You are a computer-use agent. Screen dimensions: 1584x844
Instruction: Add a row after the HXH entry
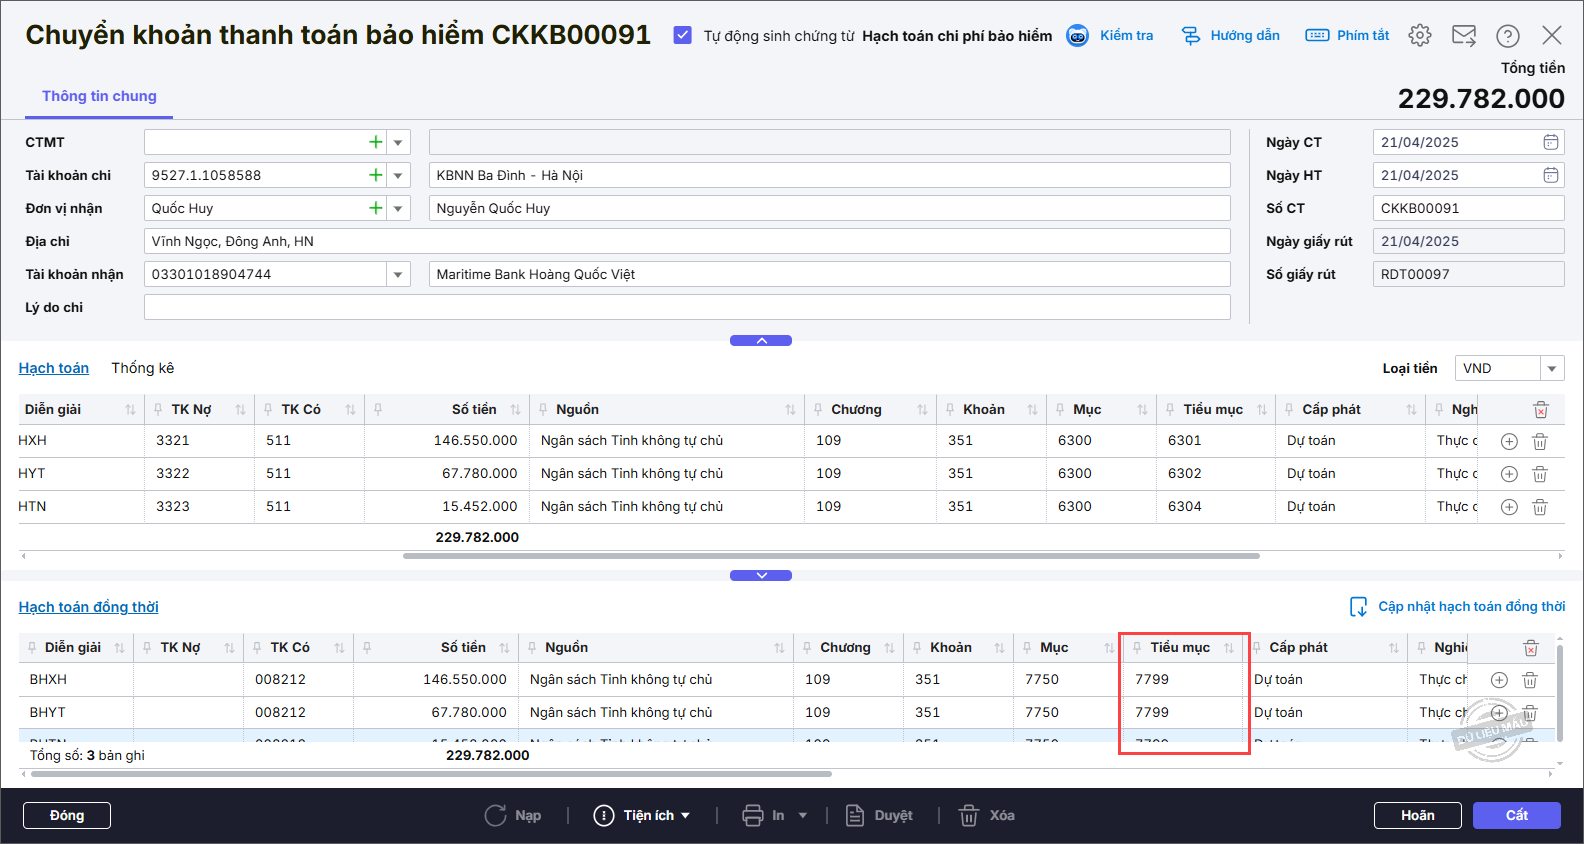pos(1510,441)
